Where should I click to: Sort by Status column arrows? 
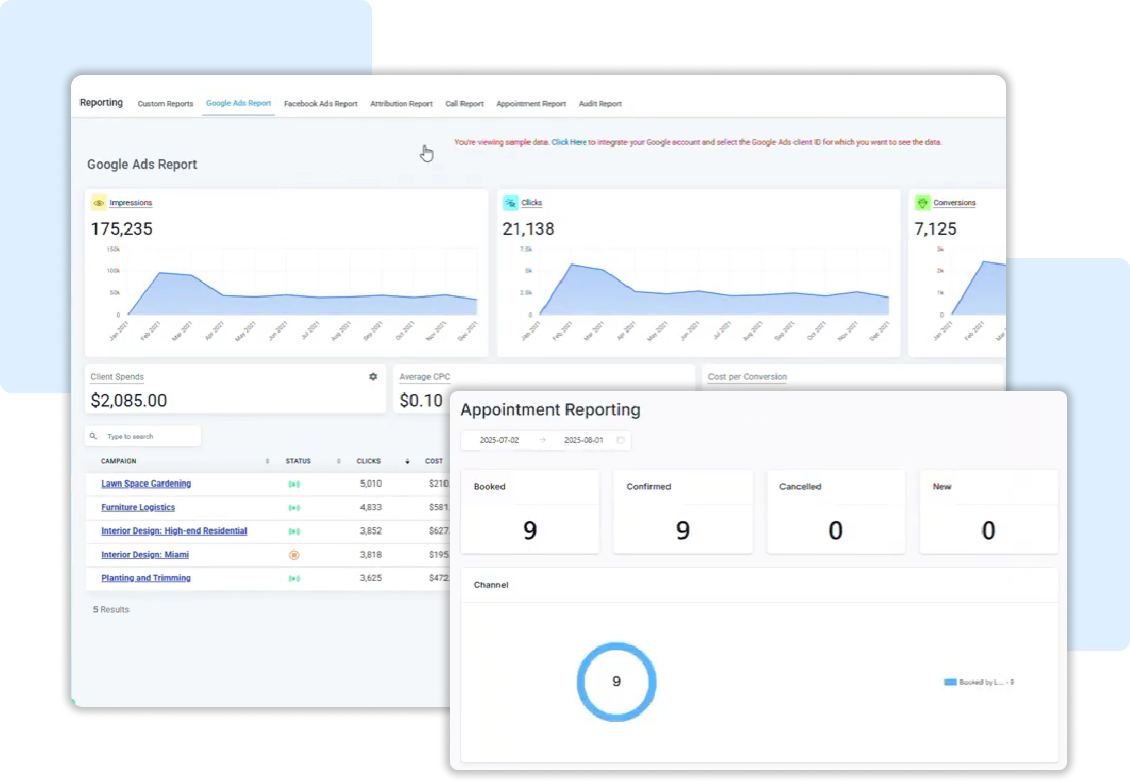click(339, 461)
